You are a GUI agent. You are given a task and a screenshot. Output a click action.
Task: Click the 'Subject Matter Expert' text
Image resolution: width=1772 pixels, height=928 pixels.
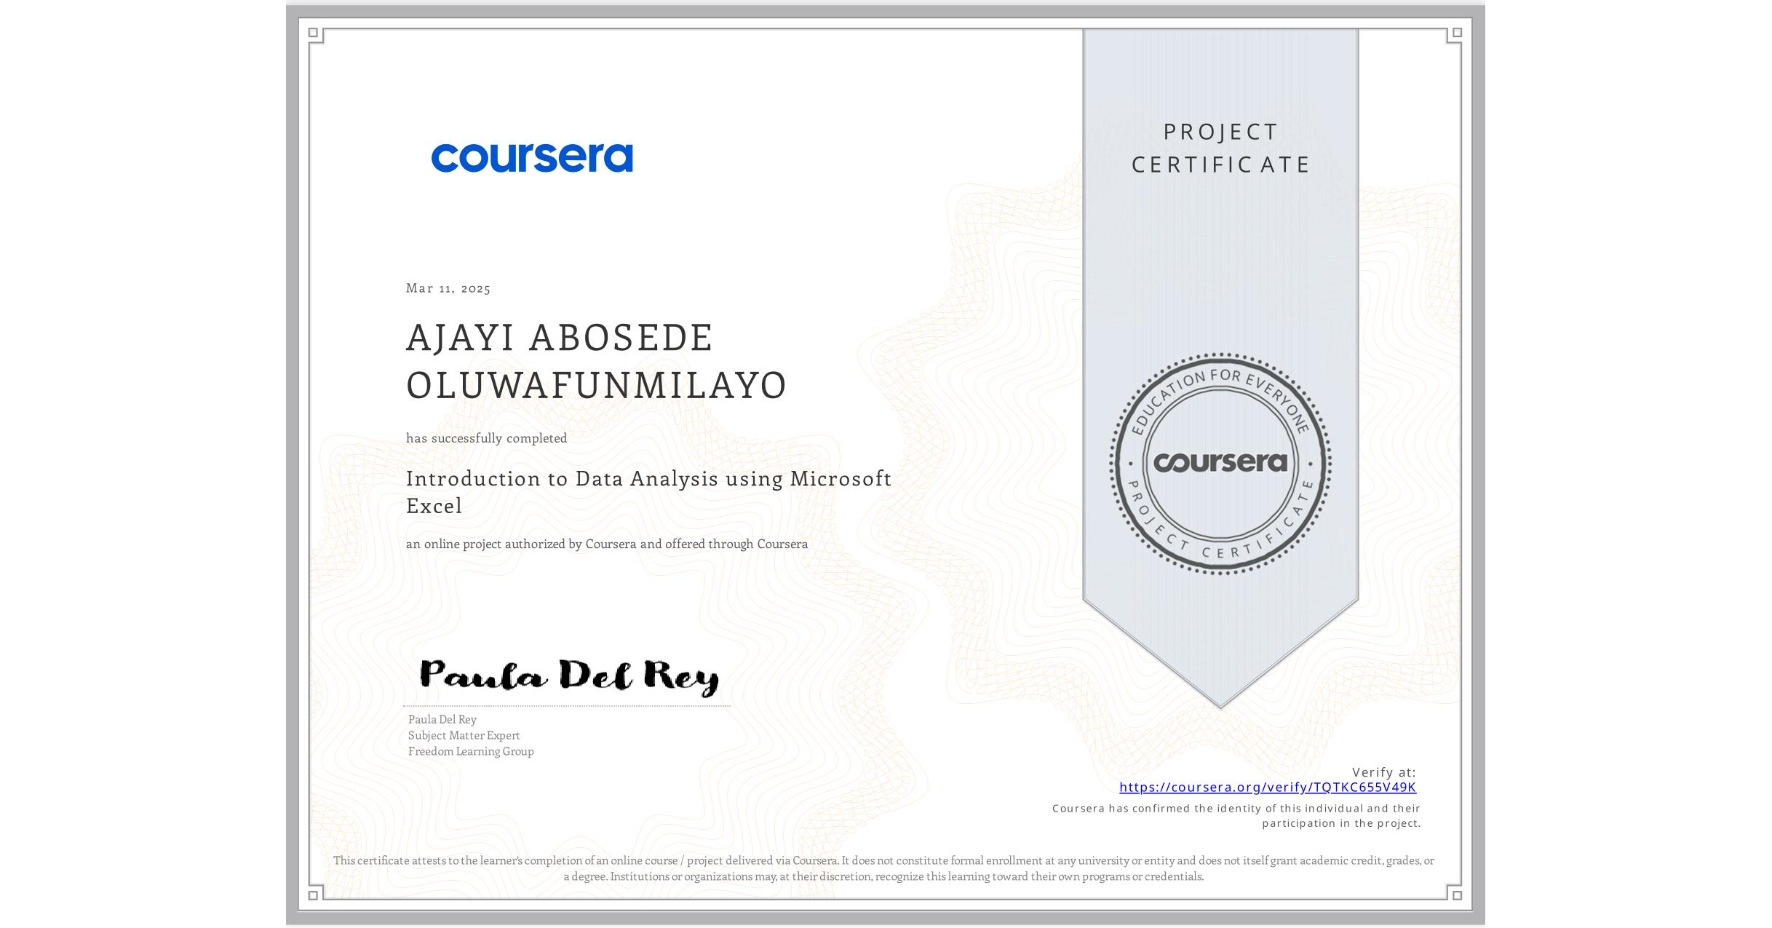pyautogui.click(x=464, y=735)
